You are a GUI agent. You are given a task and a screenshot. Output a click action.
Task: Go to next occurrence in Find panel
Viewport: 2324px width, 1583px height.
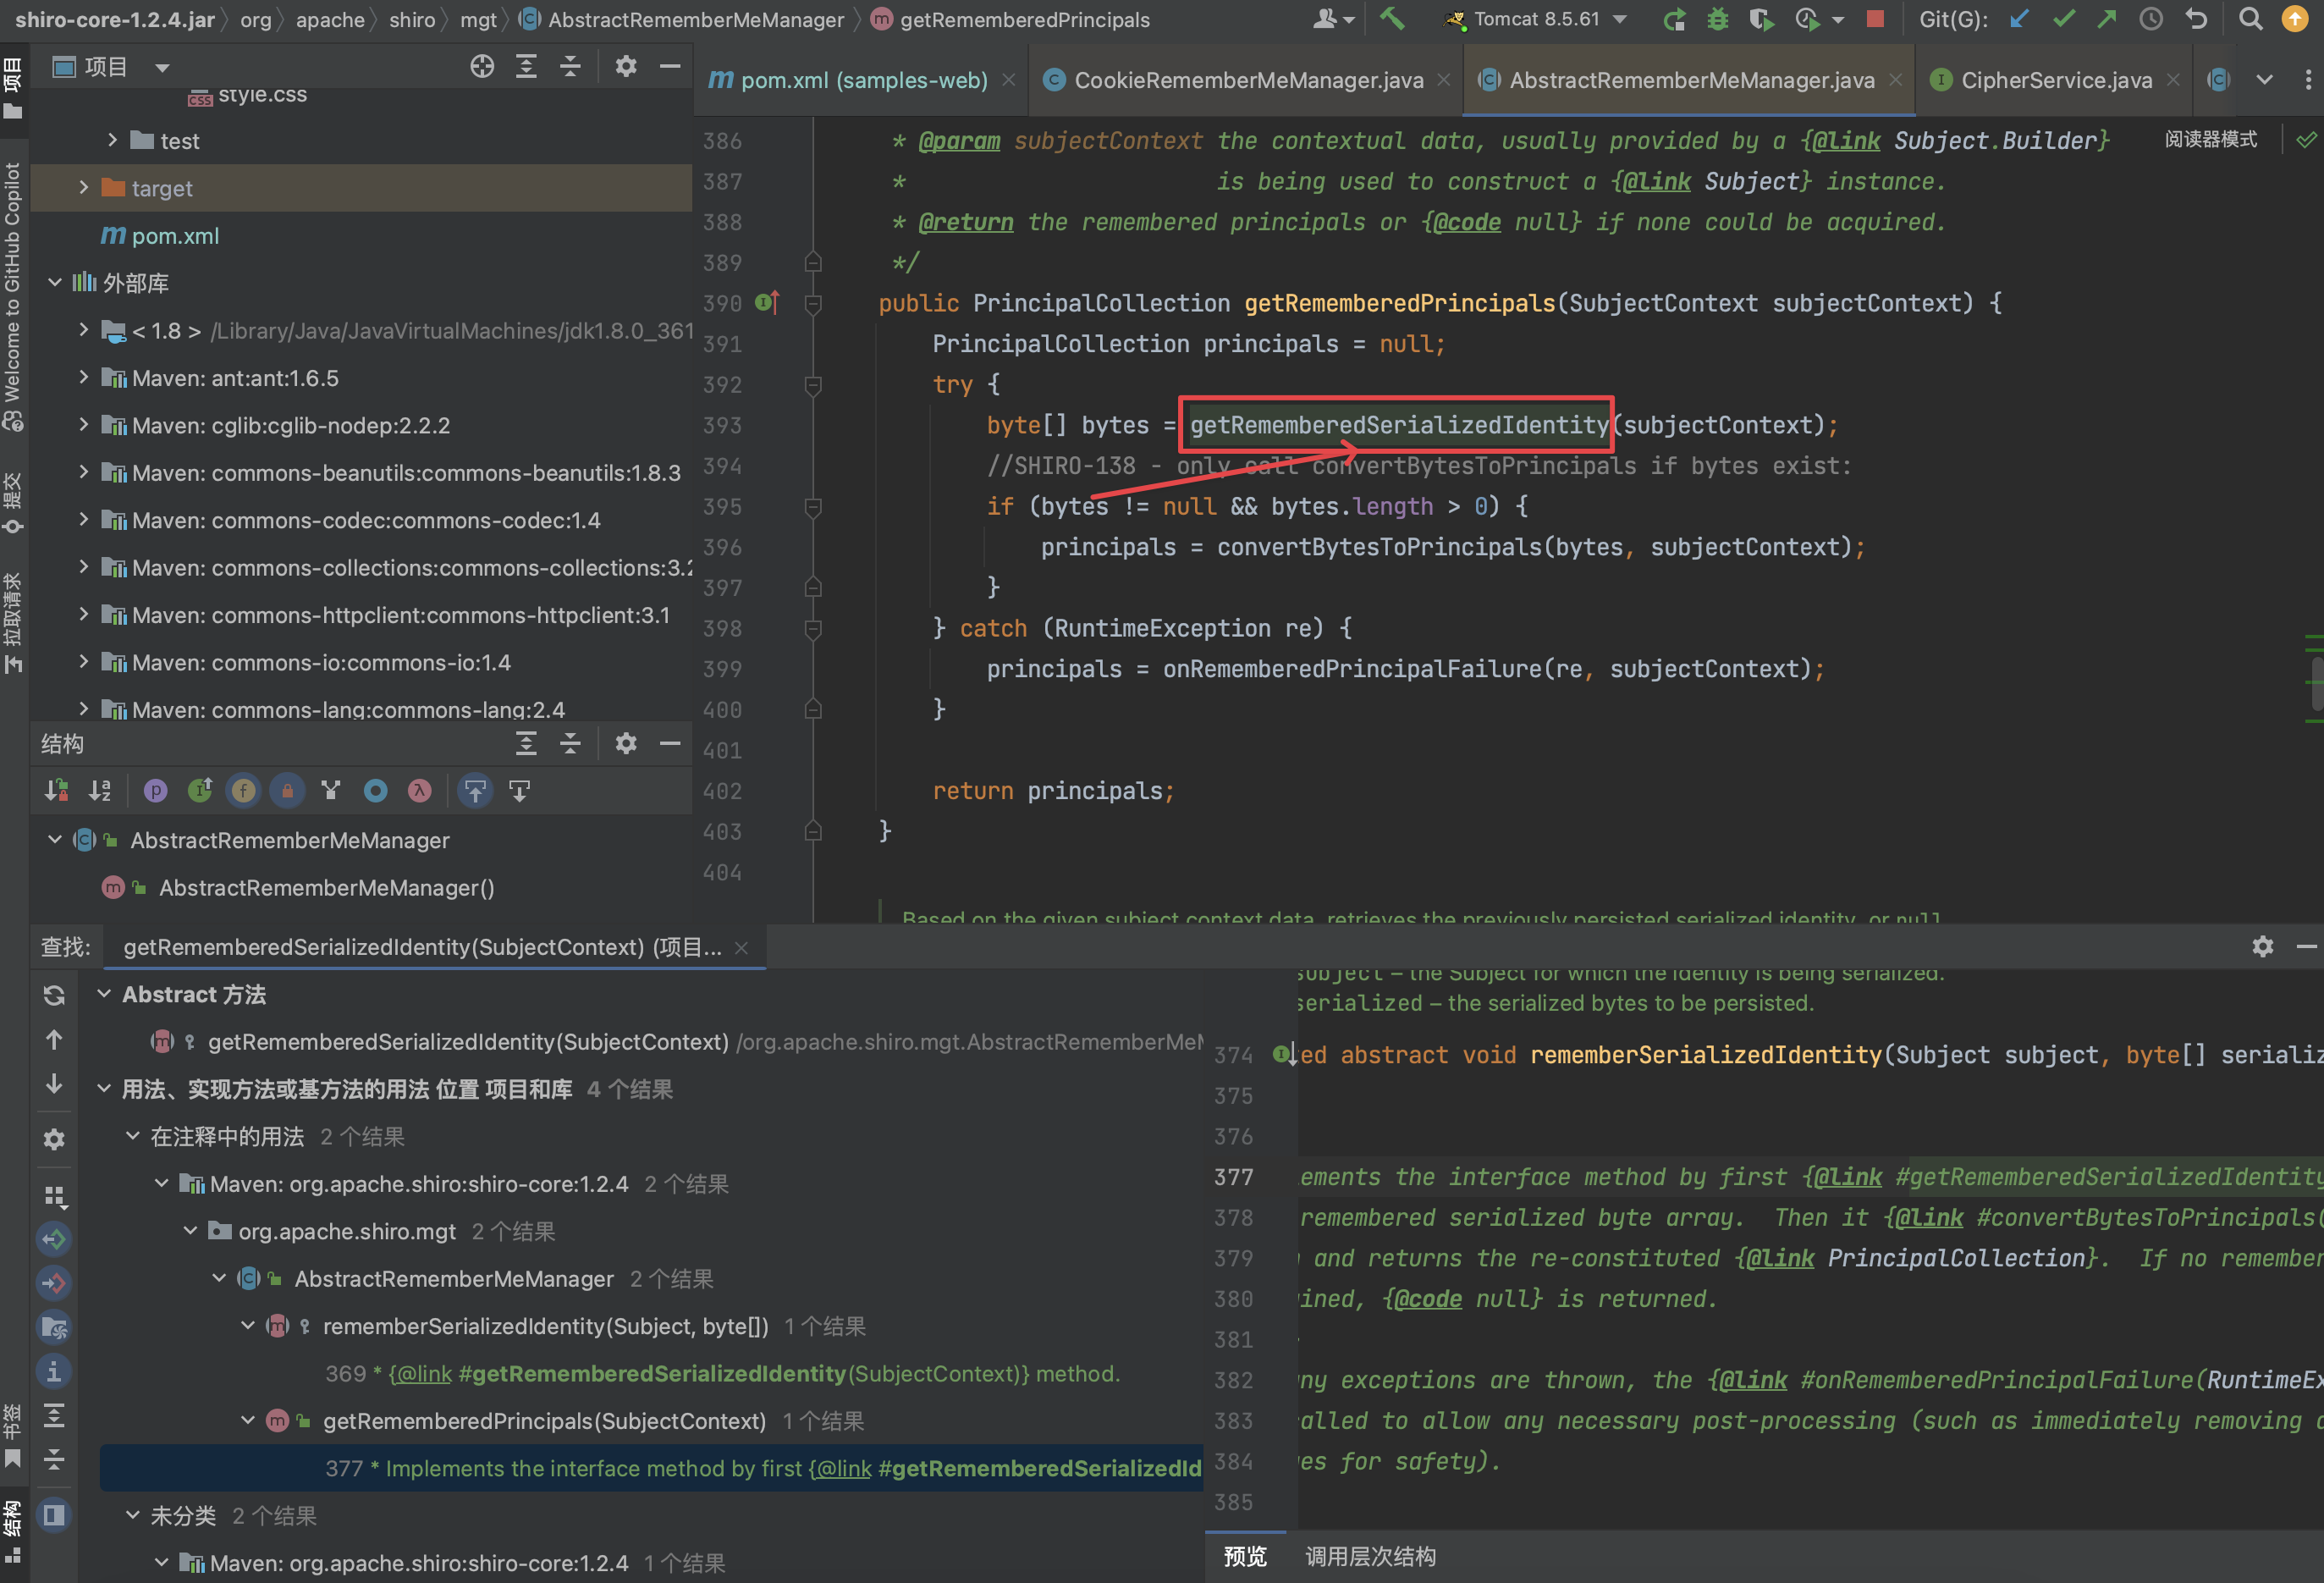pos(54,1084)
